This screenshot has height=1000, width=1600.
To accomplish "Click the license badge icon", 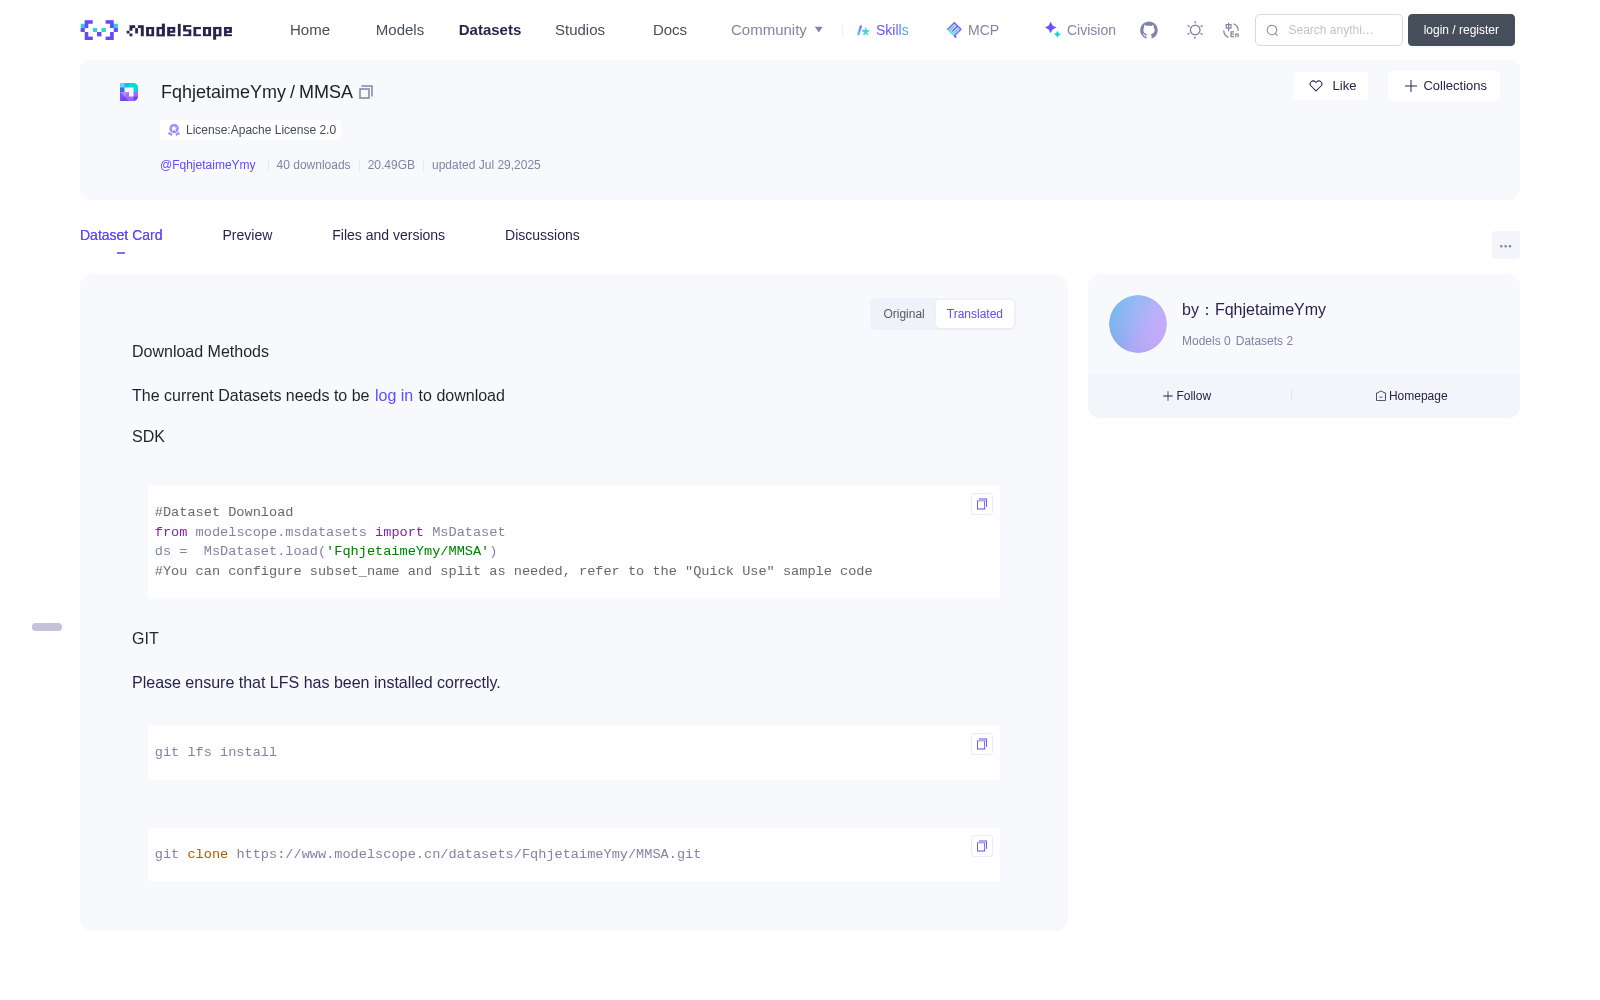I will coord(174,130).
